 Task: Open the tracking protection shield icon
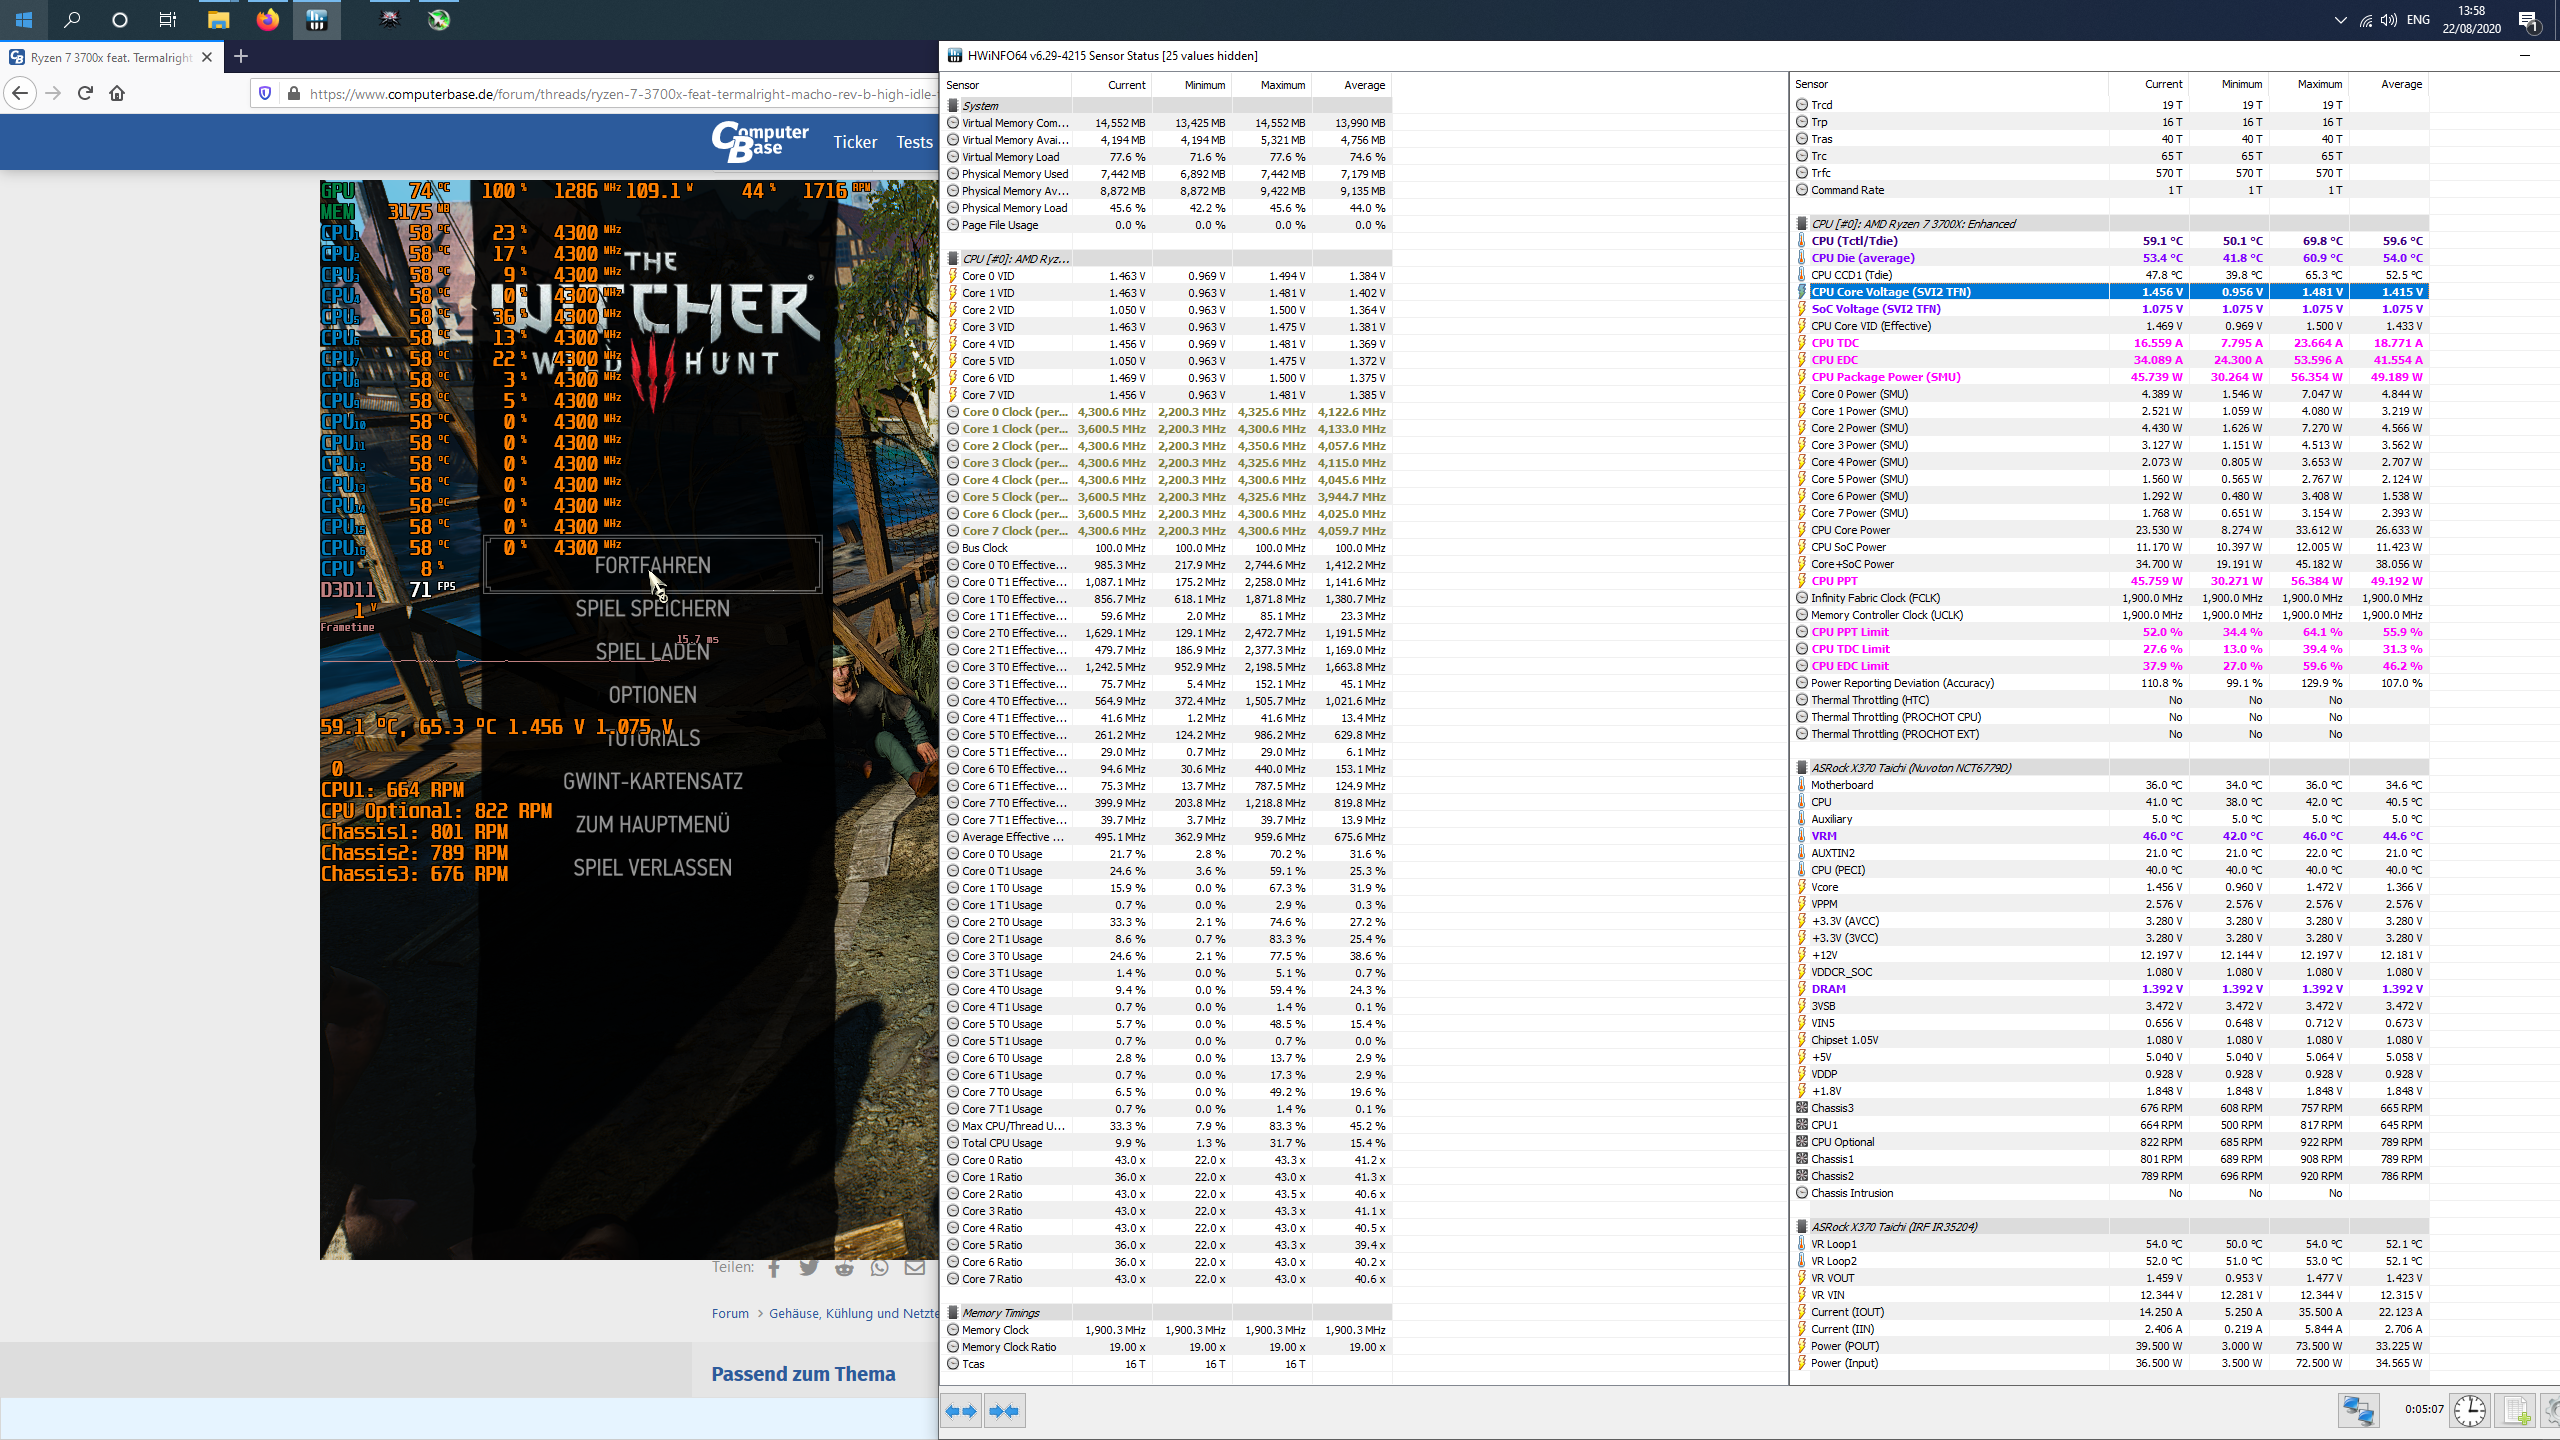[x=265, y=93]
